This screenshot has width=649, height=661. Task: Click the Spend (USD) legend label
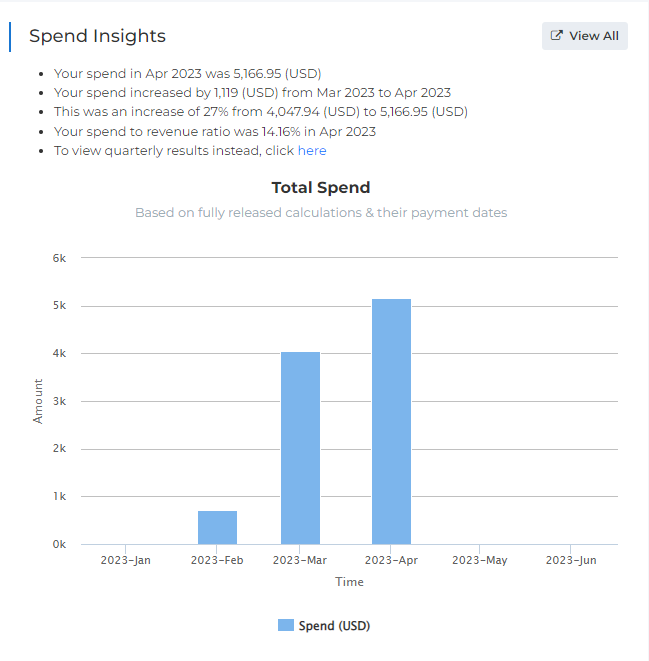pos(334,626)
